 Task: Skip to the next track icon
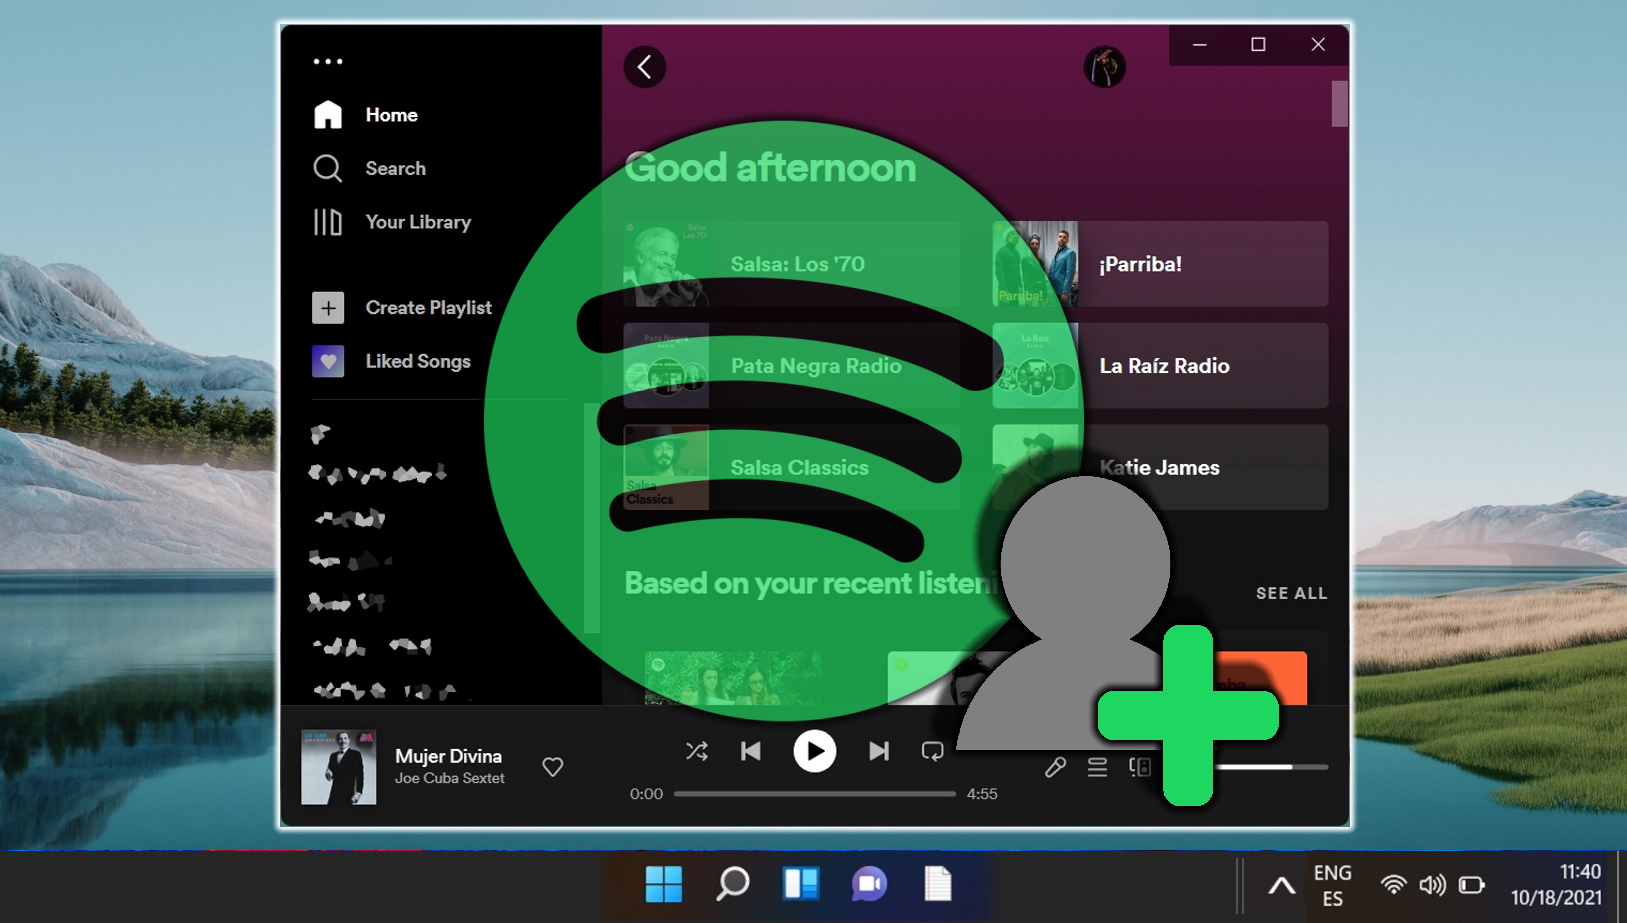879,751
